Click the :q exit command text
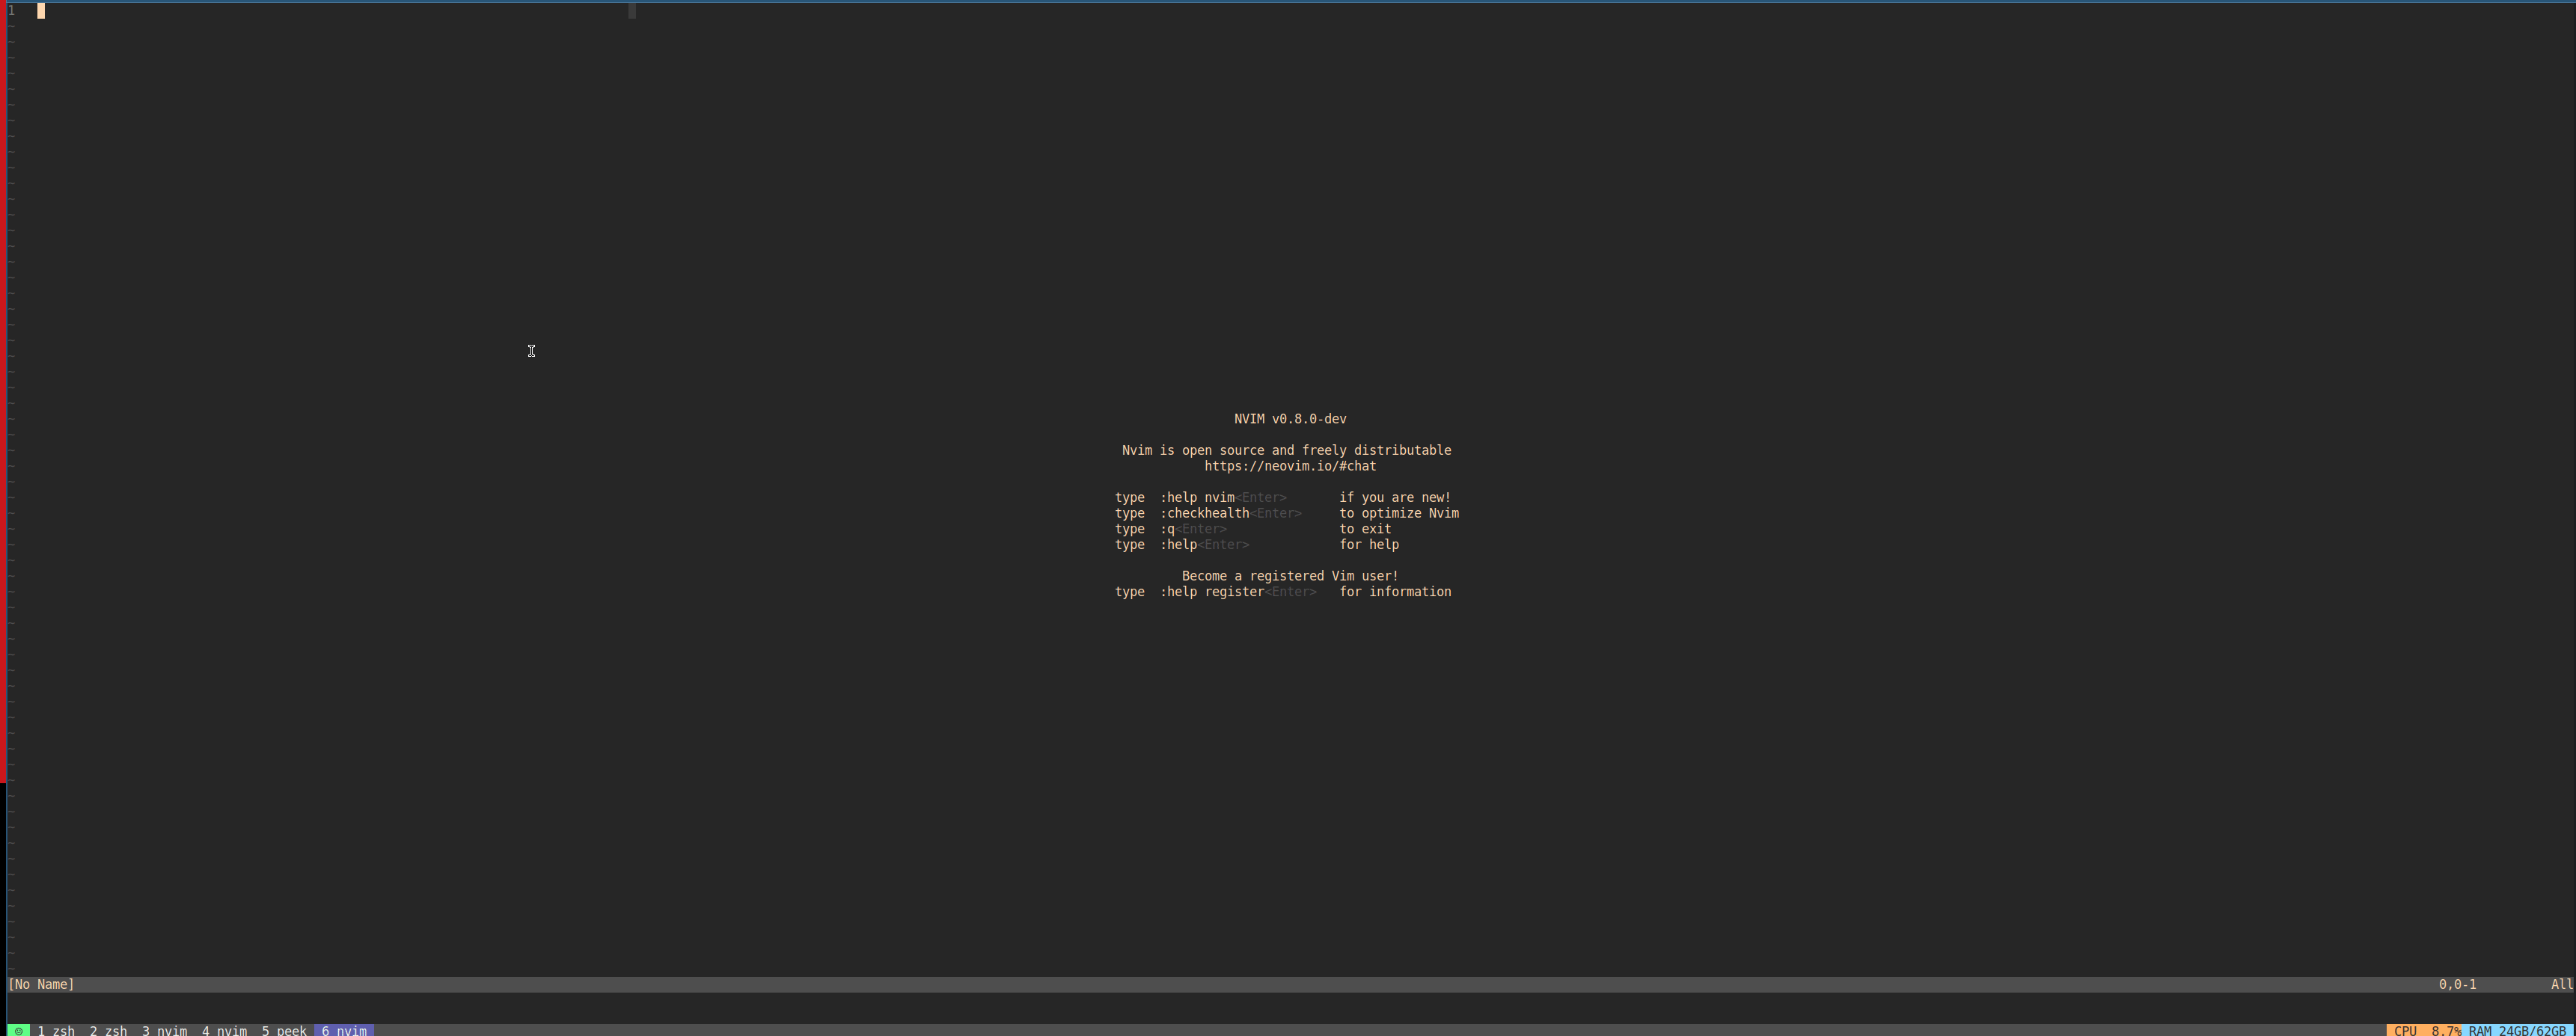The height and width of the screenshot is (1036, 2576). (x=1167, y=529)
